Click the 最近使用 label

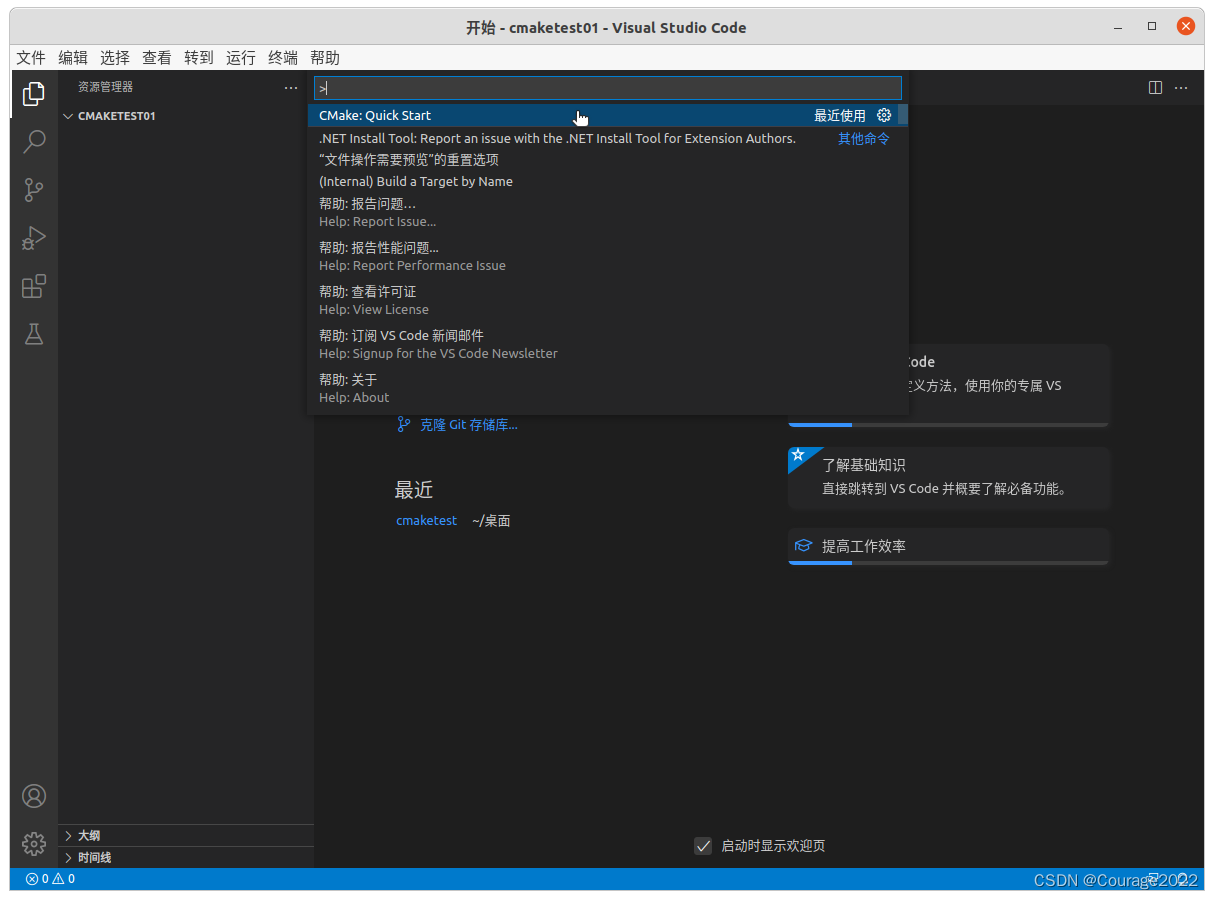840,116
